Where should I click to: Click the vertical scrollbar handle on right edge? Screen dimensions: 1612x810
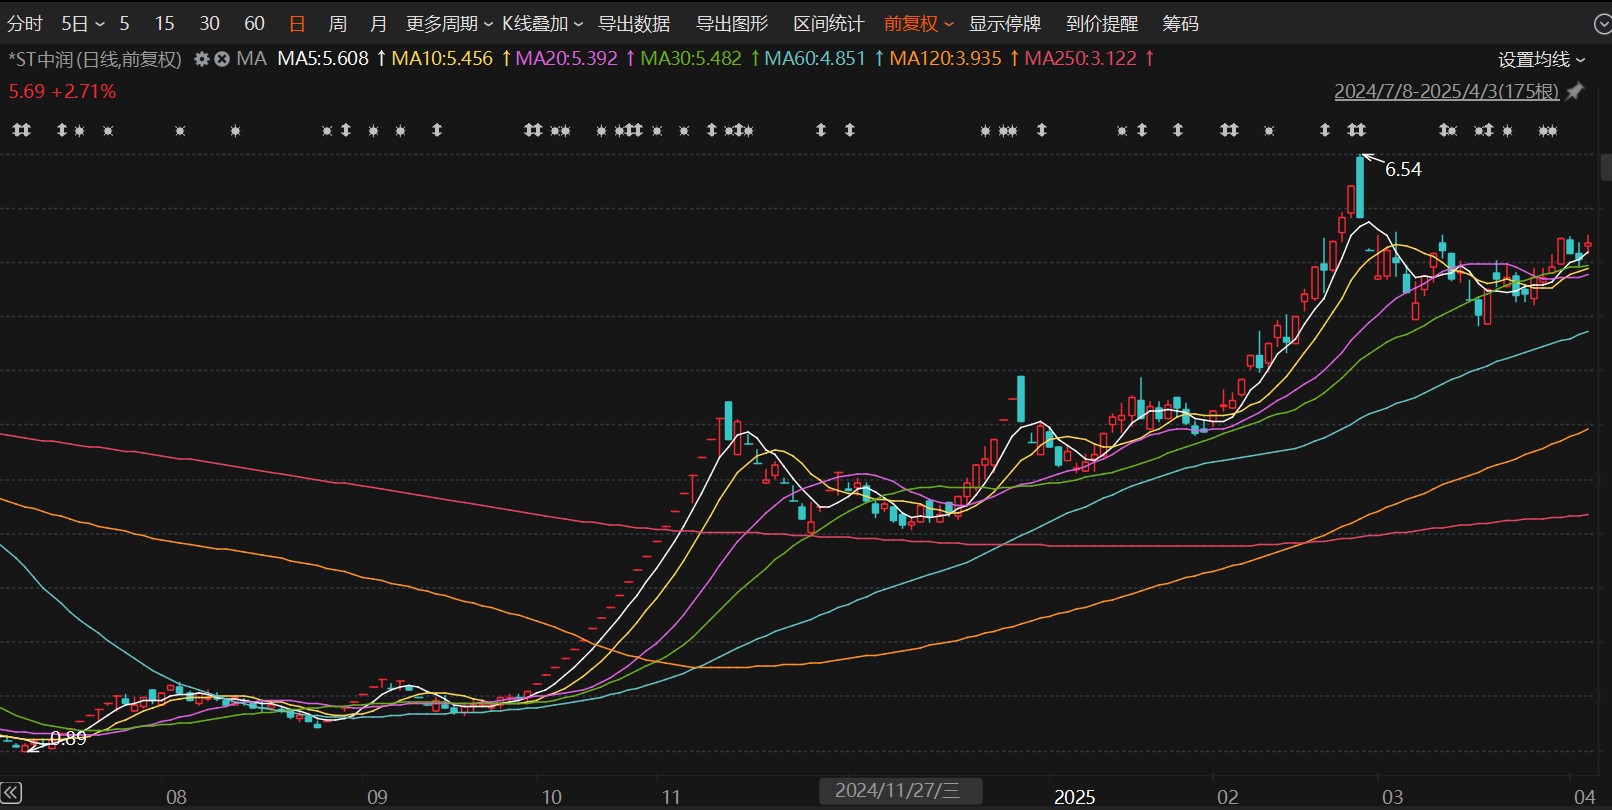1606,166
